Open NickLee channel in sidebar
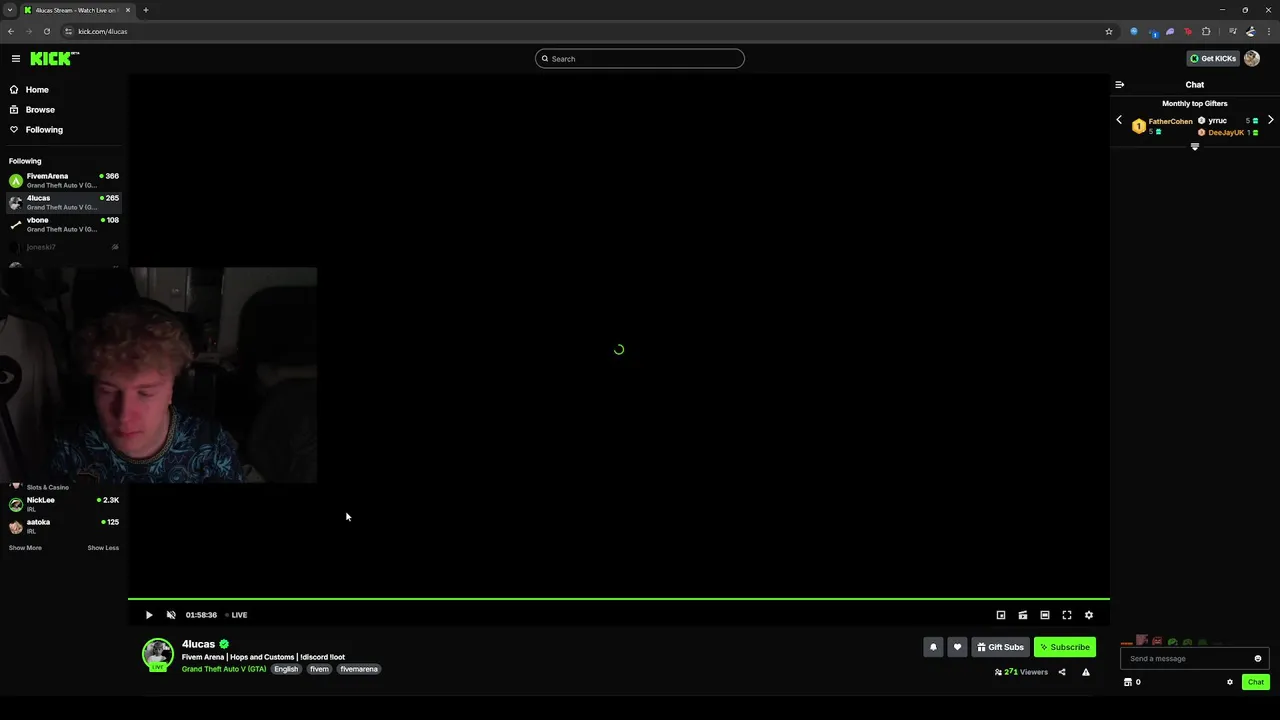The image size is (1280, 720). click(x=63, y=504)
